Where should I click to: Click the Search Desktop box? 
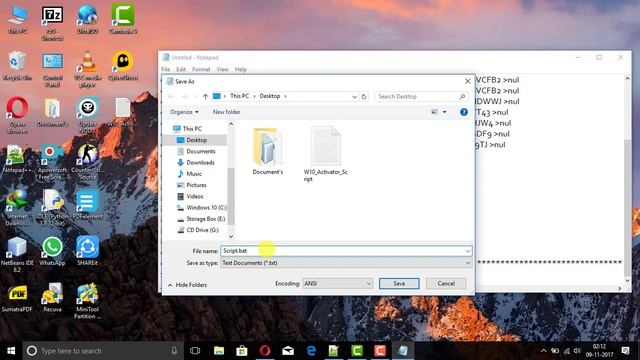pyautogui.click(x=420, y=96)
